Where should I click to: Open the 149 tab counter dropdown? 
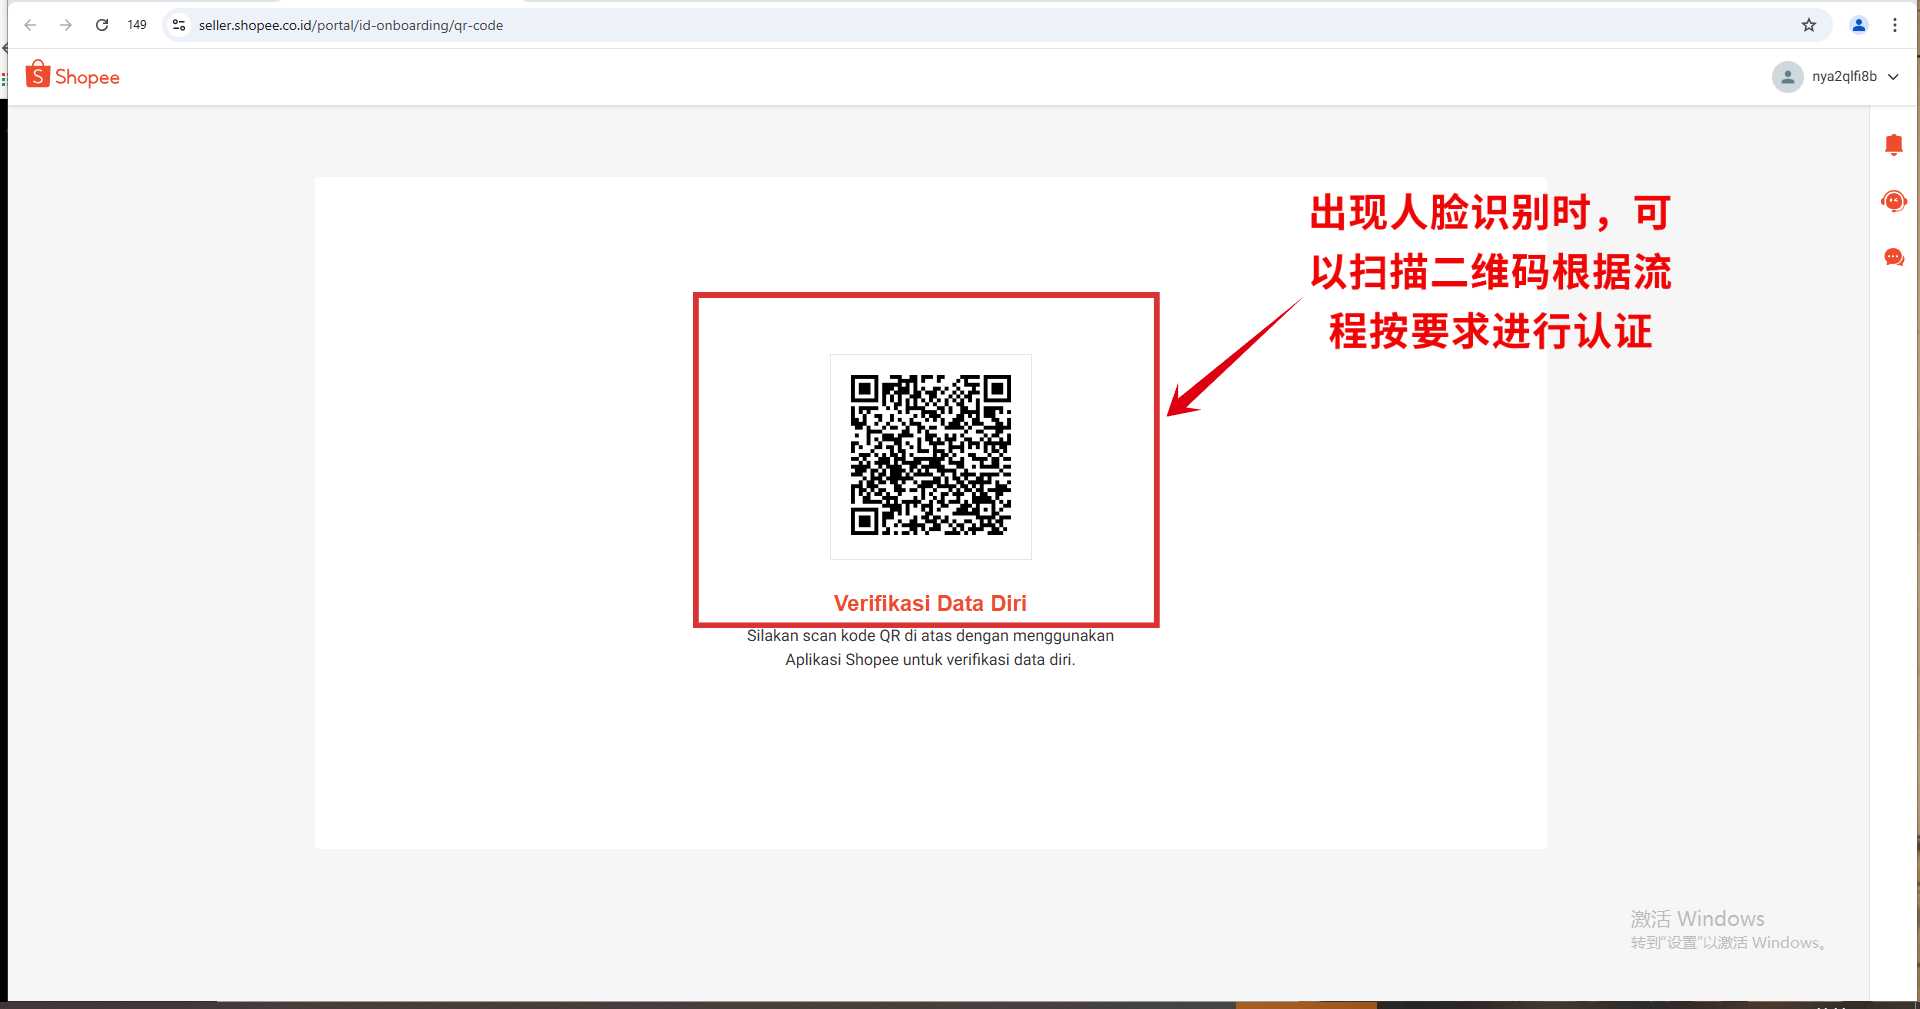tap(137, 25)
